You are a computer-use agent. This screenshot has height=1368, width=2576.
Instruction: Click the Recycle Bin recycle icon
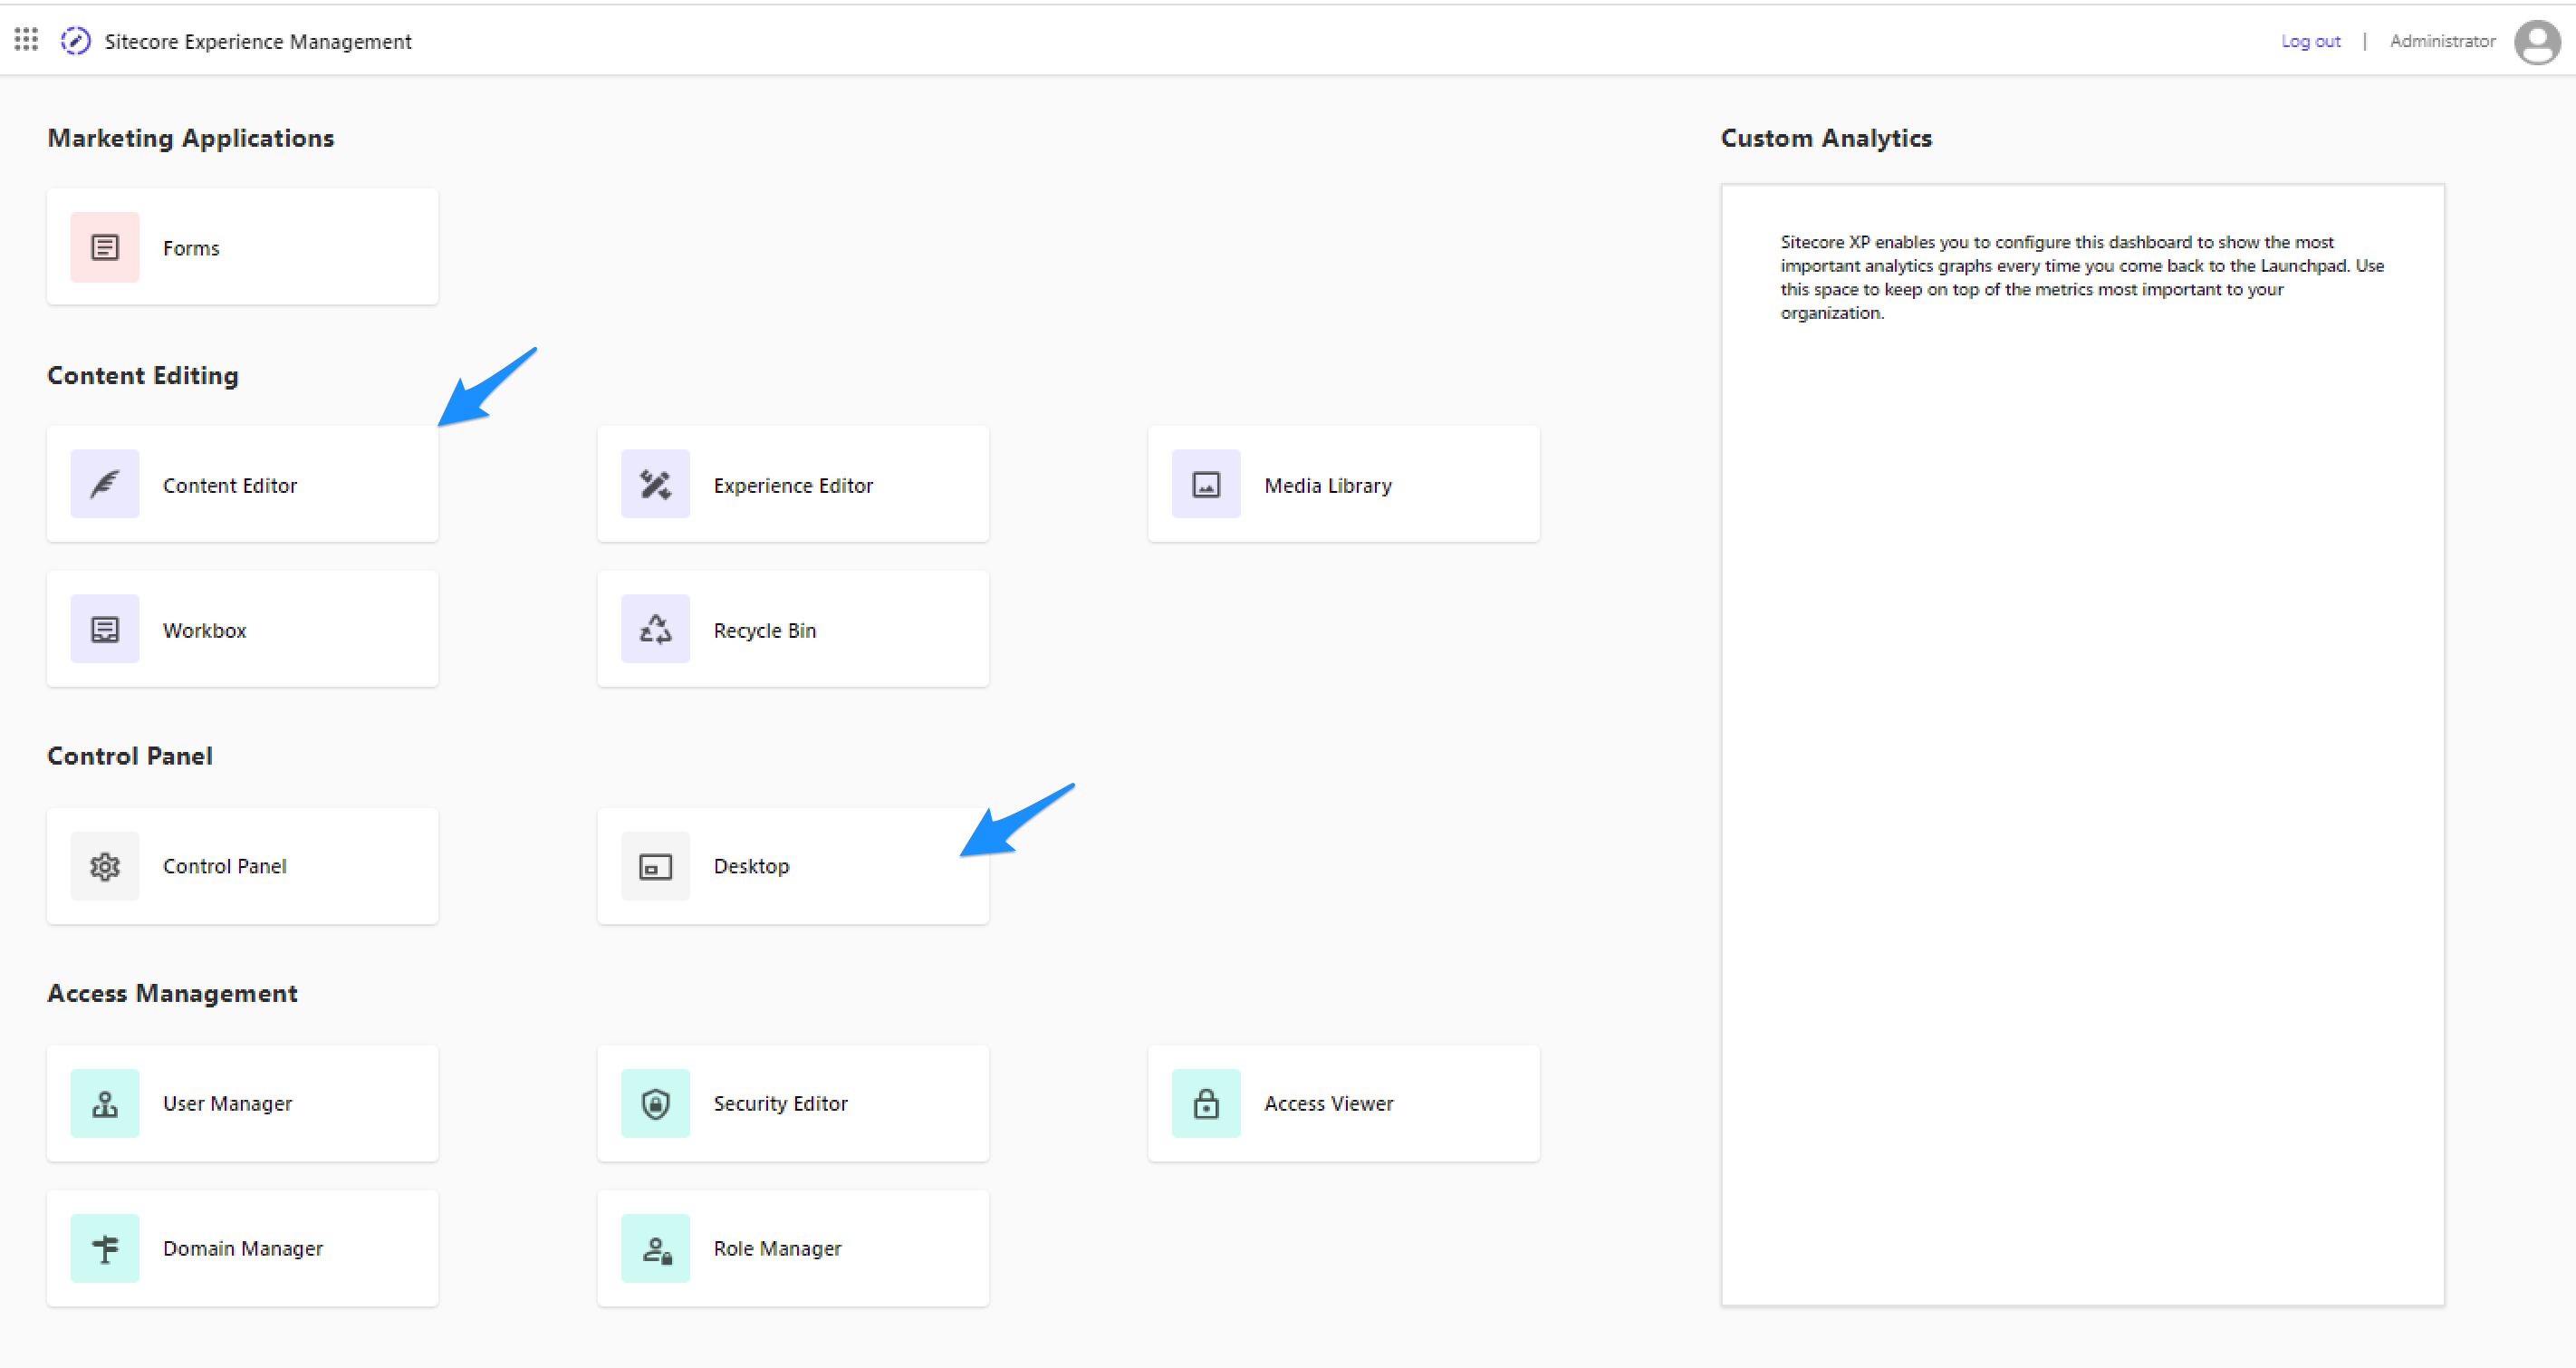[x=655, y=629]
